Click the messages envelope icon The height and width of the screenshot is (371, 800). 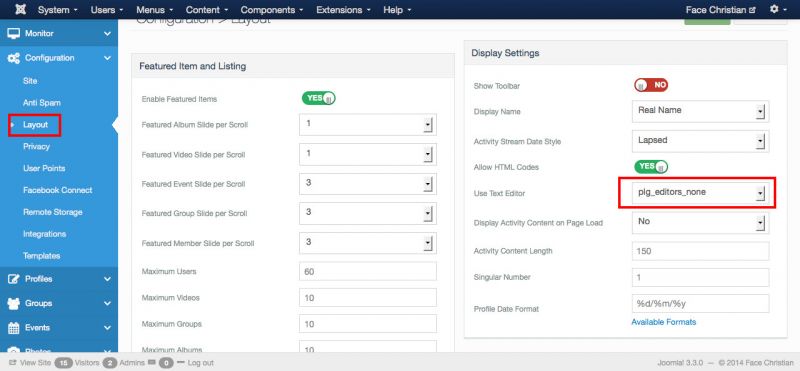152,363
